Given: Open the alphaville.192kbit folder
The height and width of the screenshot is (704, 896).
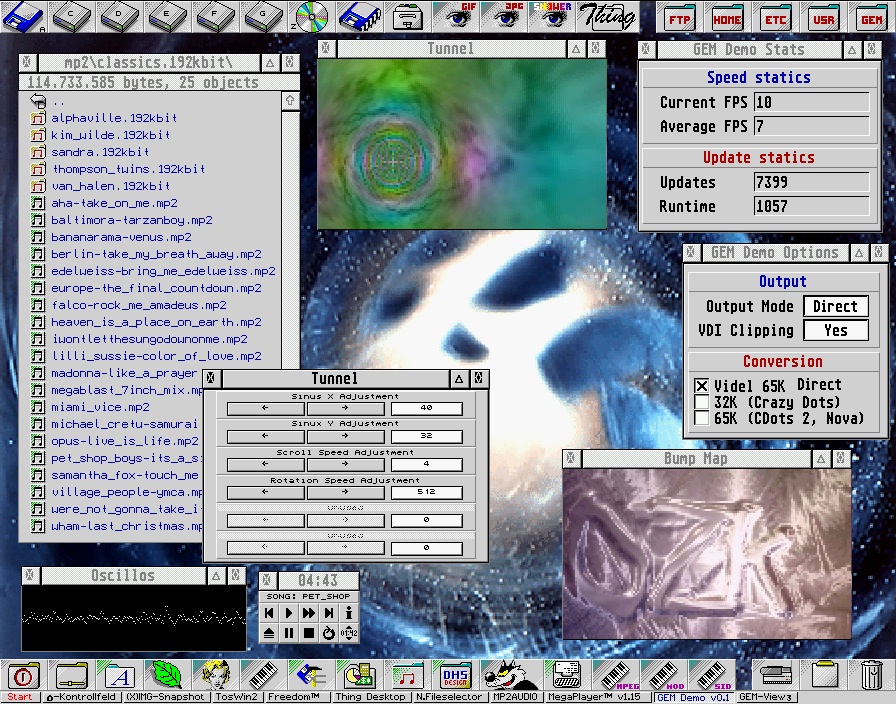Looking at the screenshot, I should pyautogui.click(x=114, y=118).
